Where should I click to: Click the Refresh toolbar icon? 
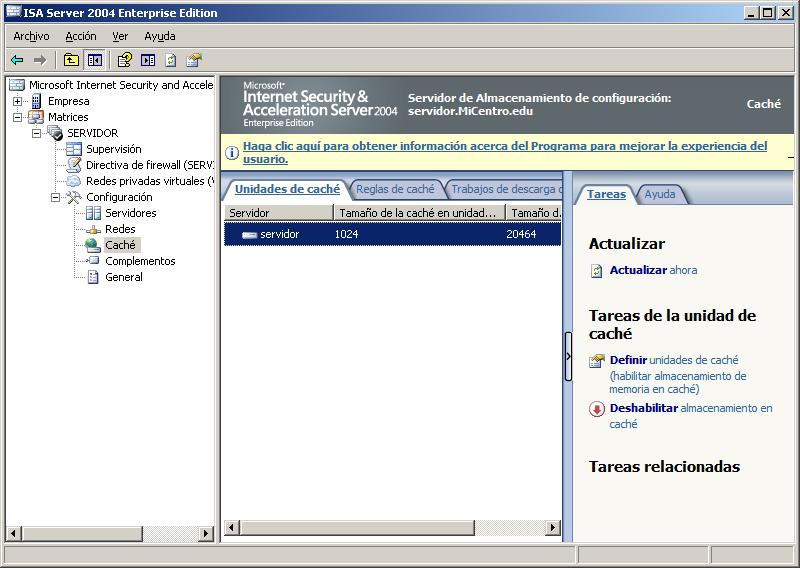(171, 60)
